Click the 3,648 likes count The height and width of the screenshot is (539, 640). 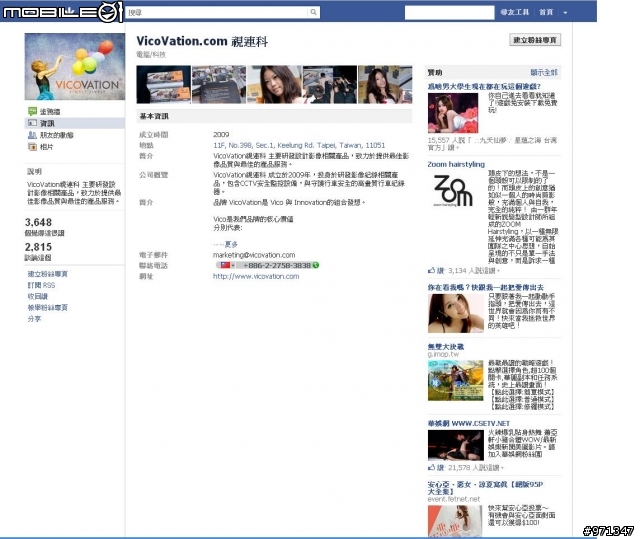pos(38,222)
